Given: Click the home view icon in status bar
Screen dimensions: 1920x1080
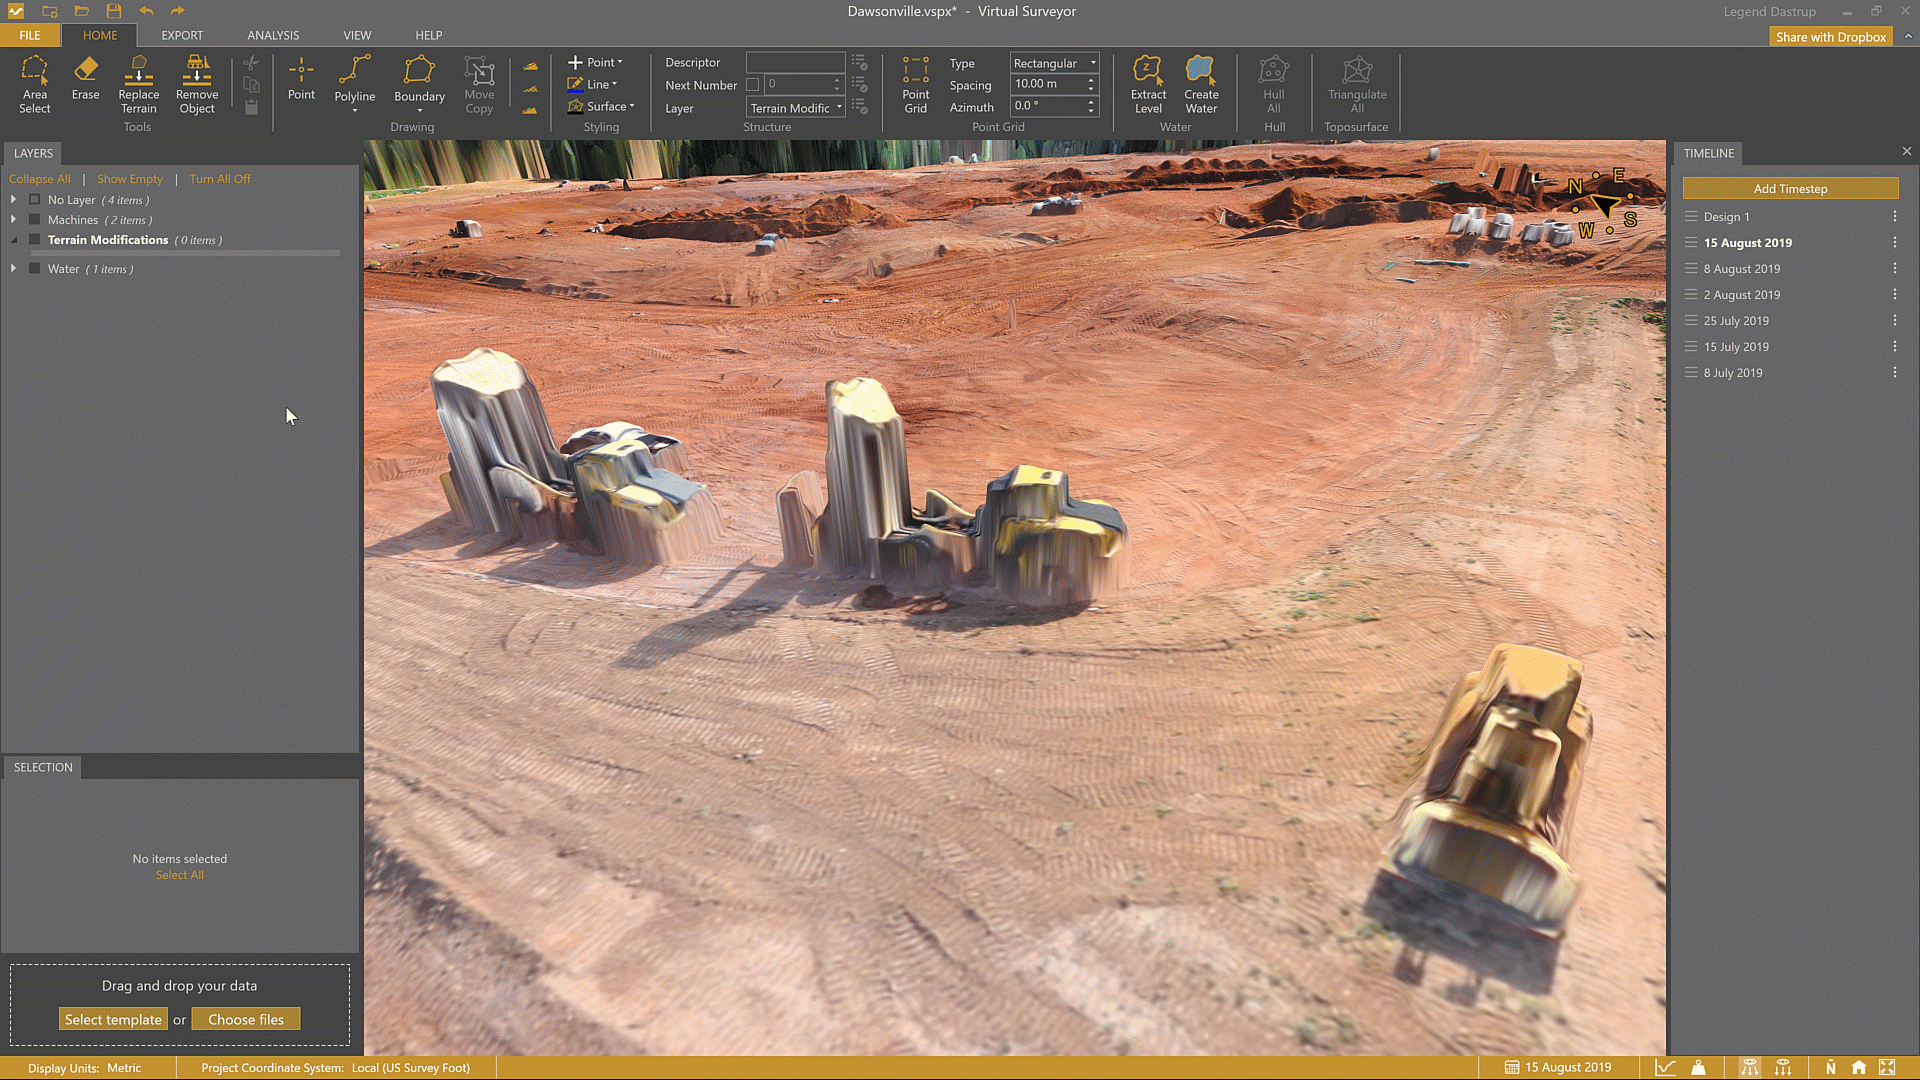Looking at the screenshot, I should point(1858,1067).
